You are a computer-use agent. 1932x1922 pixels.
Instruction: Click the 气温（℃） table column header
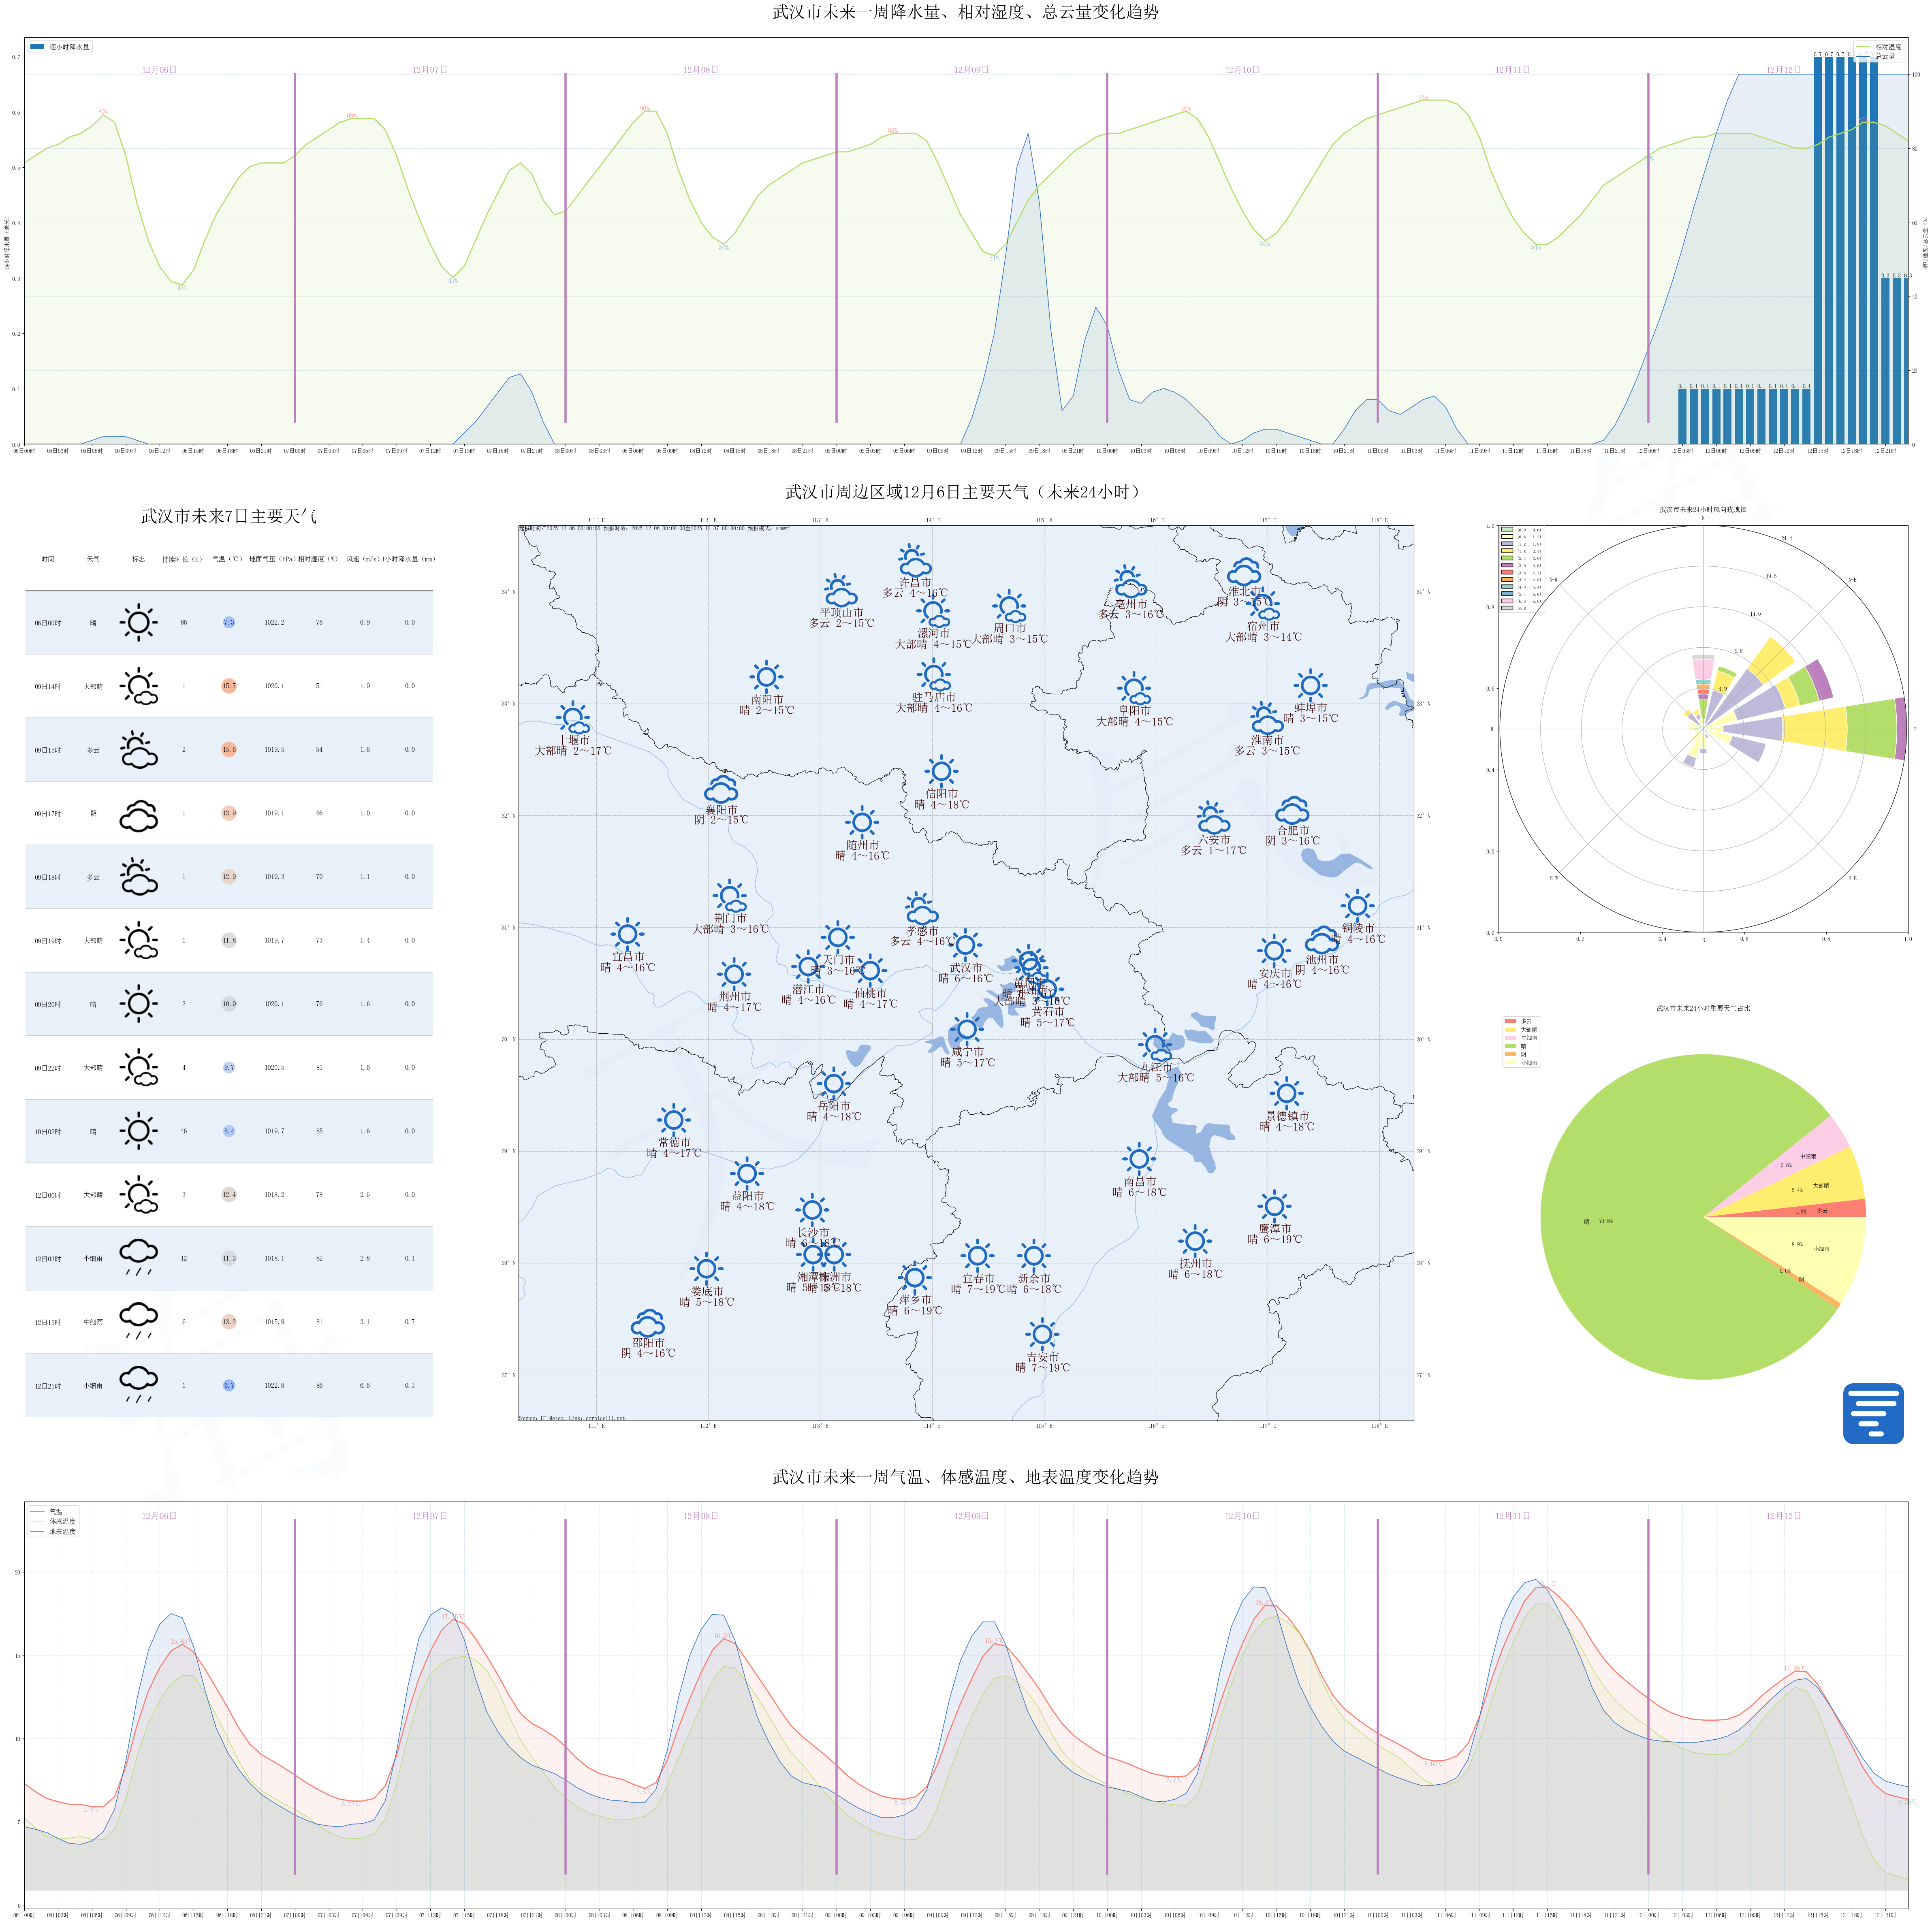(228, 559)
